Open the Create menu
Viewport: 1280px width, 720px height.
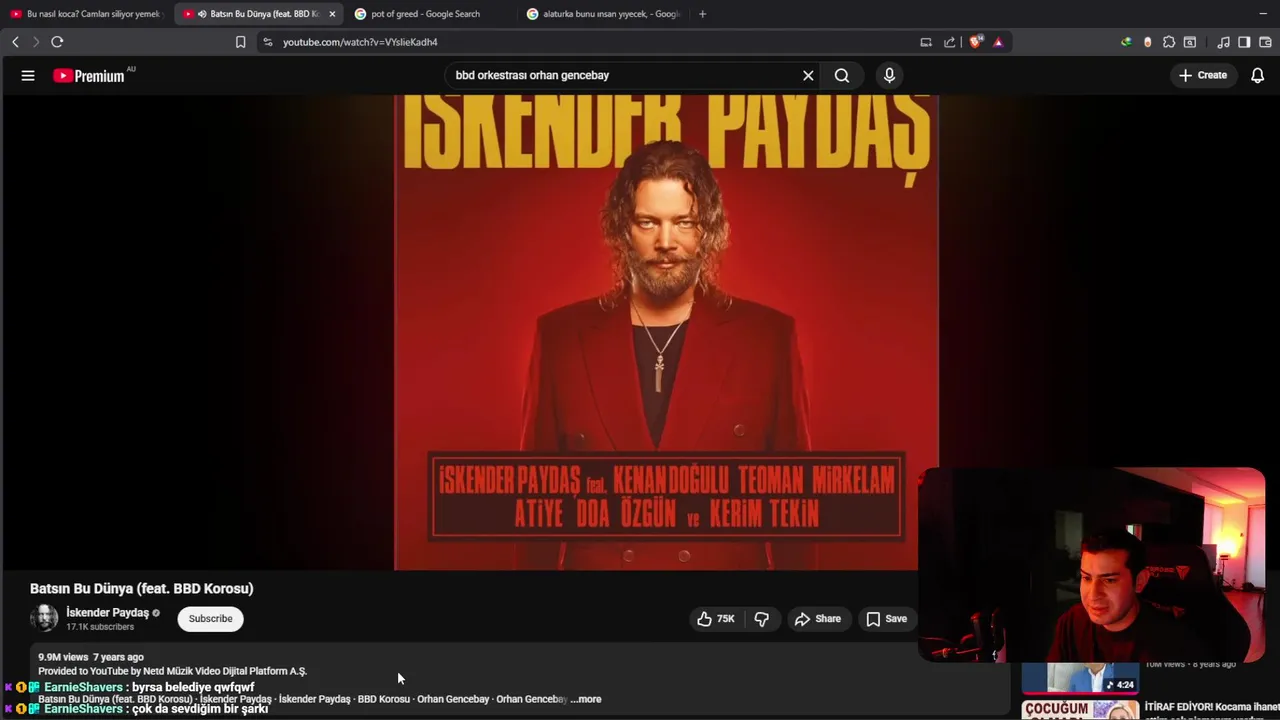click(1203, 75)
